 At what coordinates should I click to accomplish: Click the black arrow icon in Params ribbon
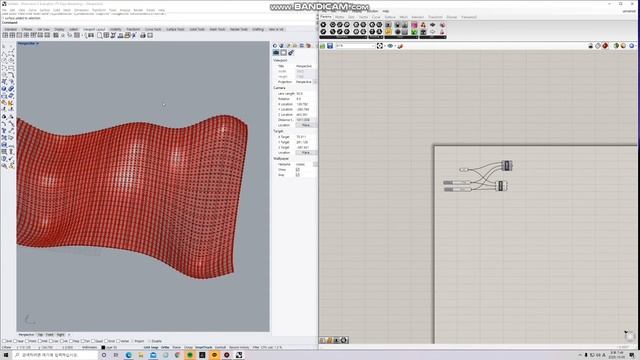433,25
